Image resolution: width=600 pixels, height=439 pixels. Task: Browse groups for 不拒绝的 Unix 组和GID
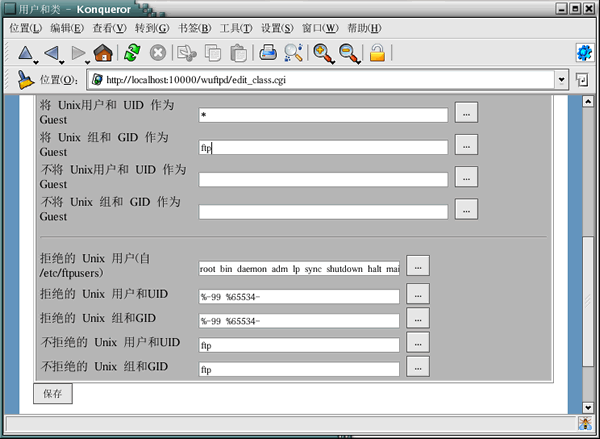pyautogui.click(x=418, y=366)
